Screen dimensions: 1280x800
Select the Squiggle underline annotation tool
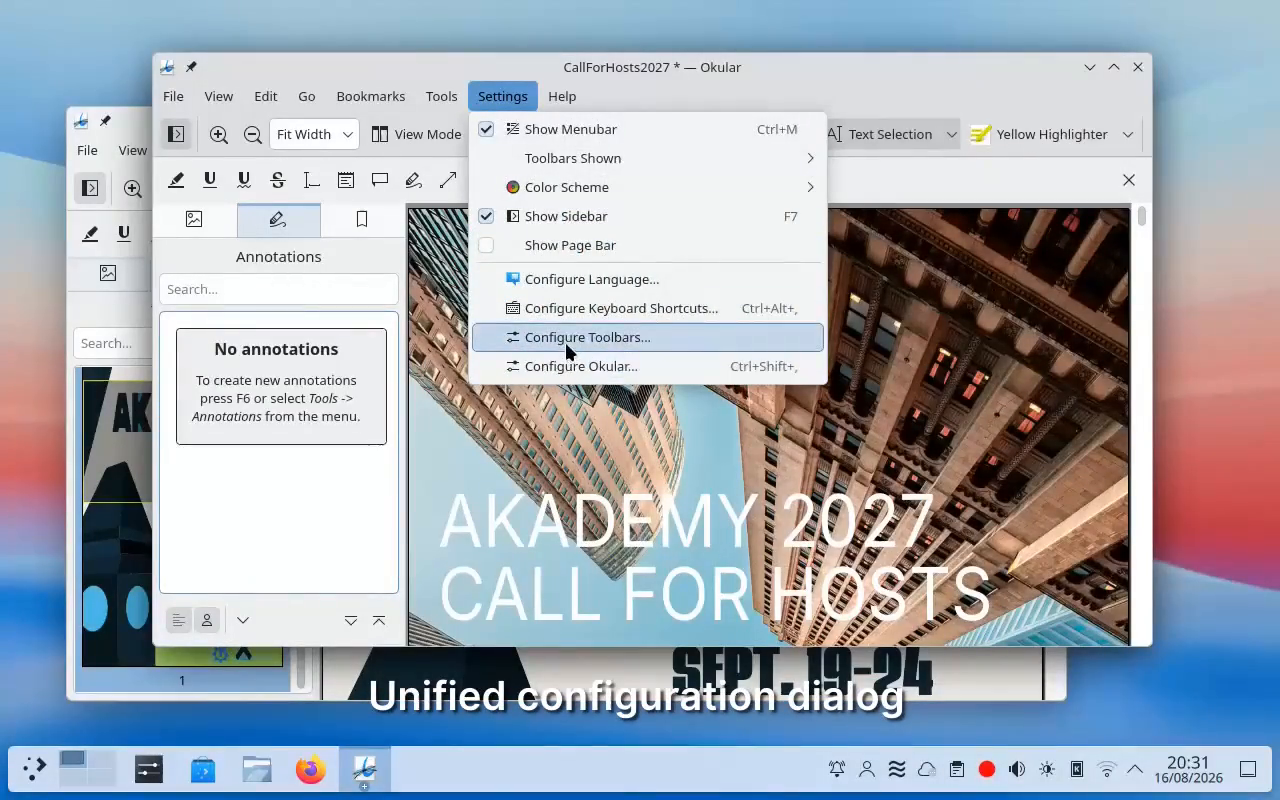(x=244, y=180)
